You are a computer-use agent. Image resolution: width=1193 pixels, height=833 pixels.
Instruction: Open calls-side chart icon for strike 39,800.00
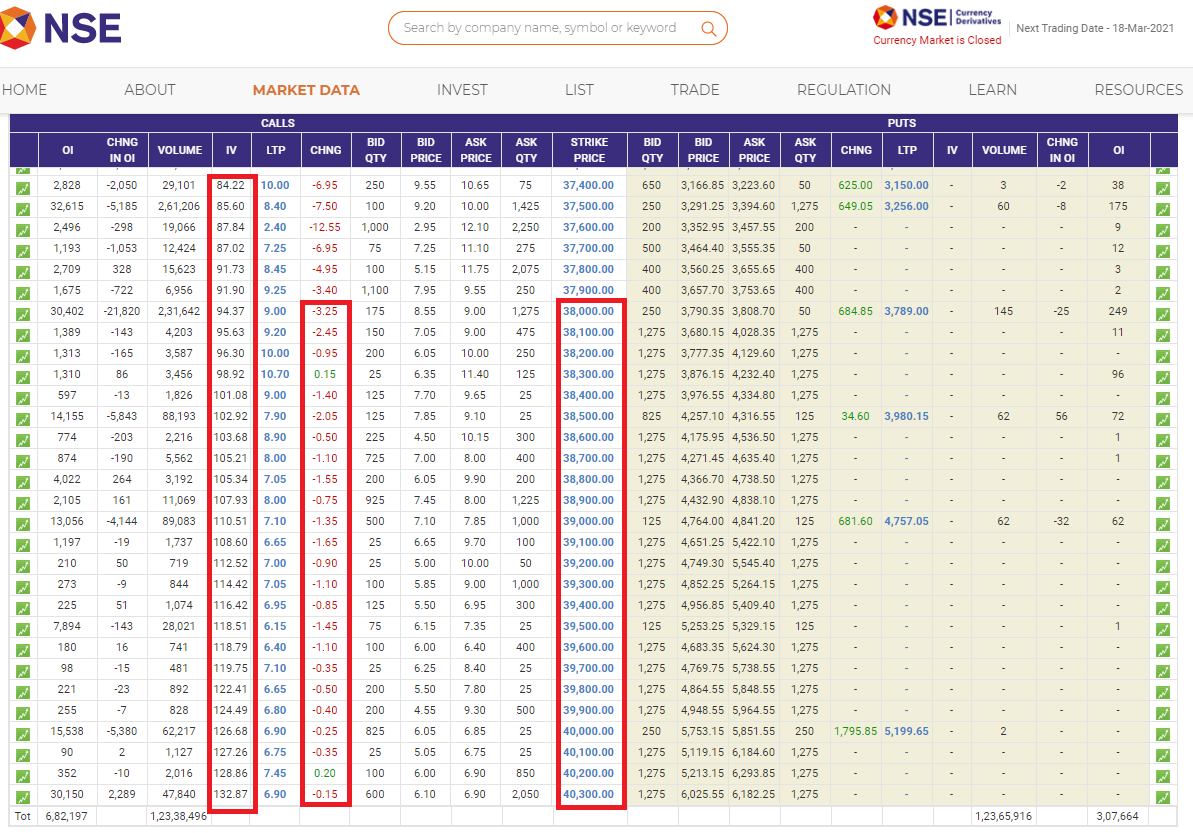tap(23, 692)
